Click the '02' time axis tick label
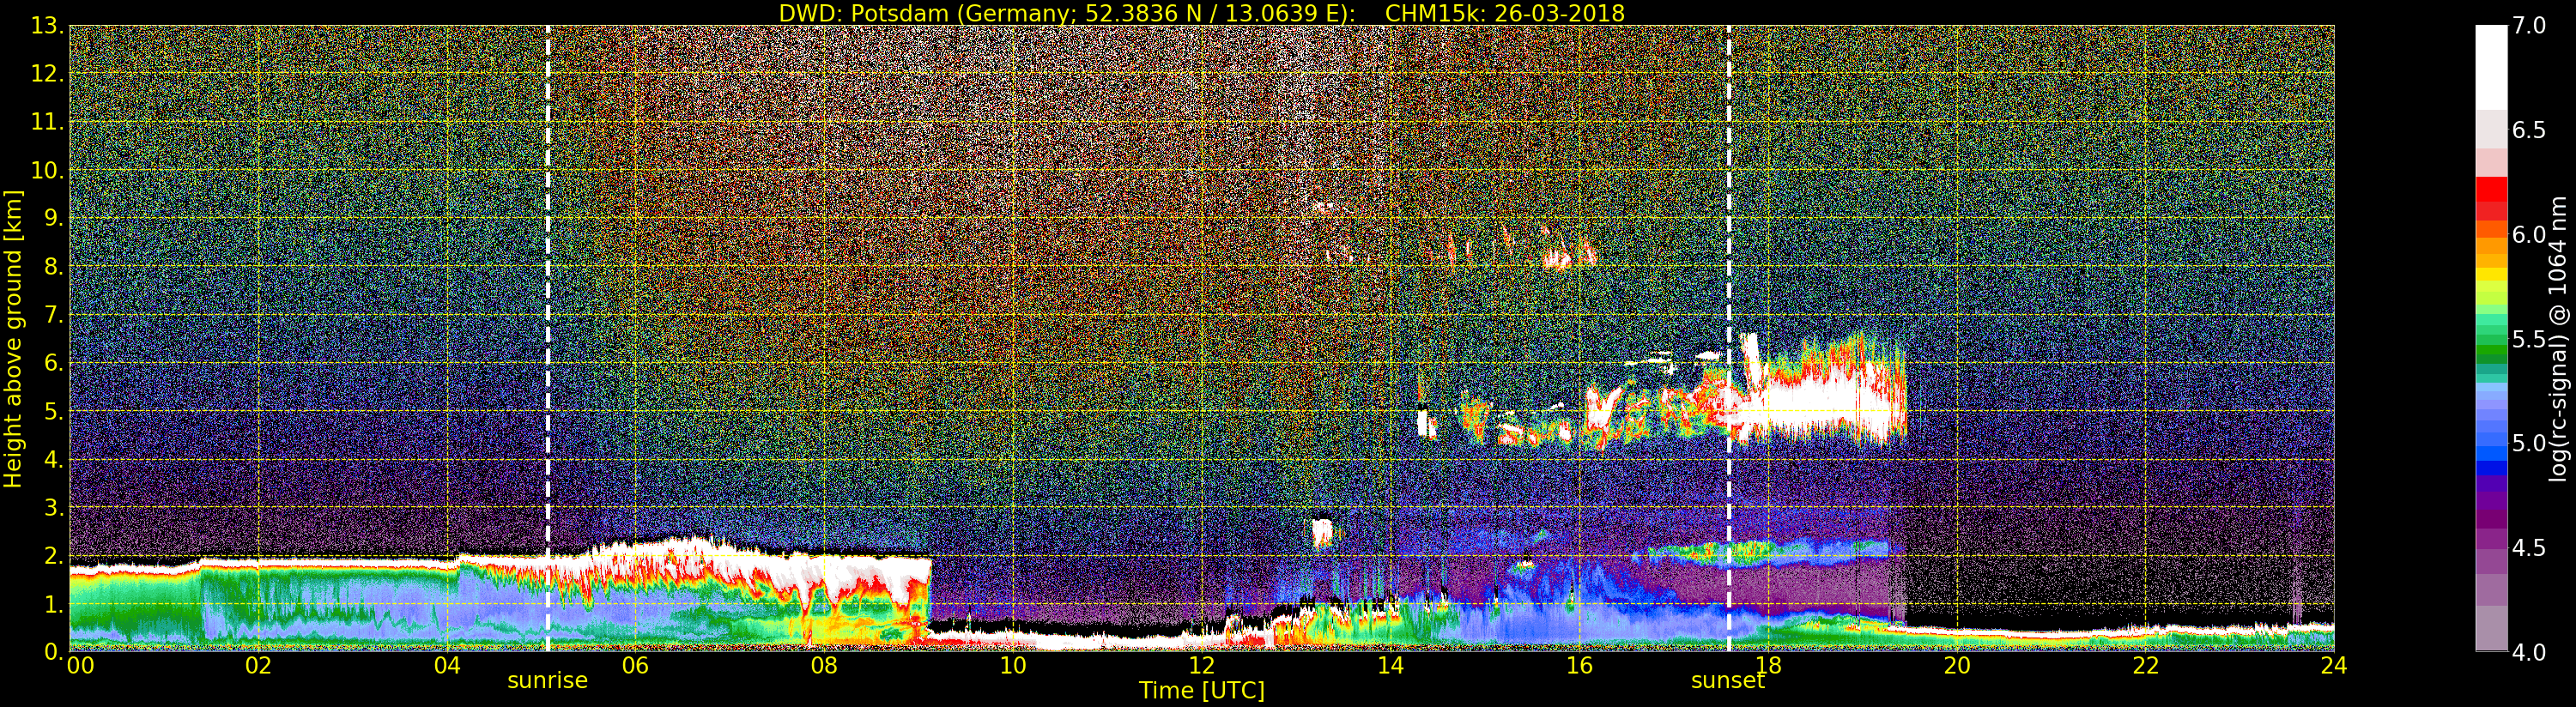2576x707 pixels. 258,665
